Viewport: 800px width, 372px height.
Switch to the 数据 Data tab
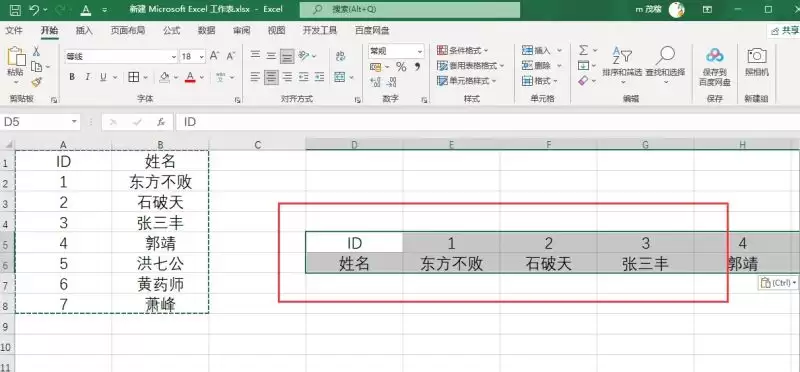tap(207, 31)
